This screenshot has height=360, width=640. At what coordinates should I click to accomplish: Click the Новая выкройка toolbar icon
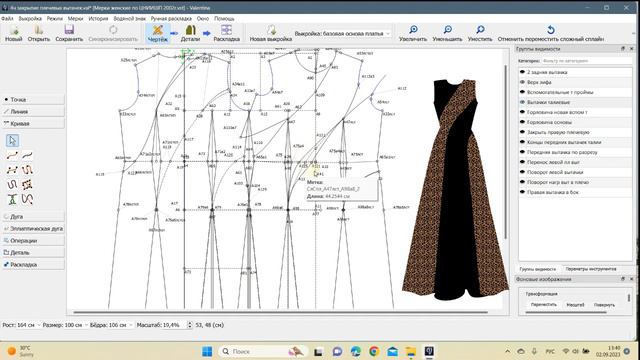tap(271, 30)
